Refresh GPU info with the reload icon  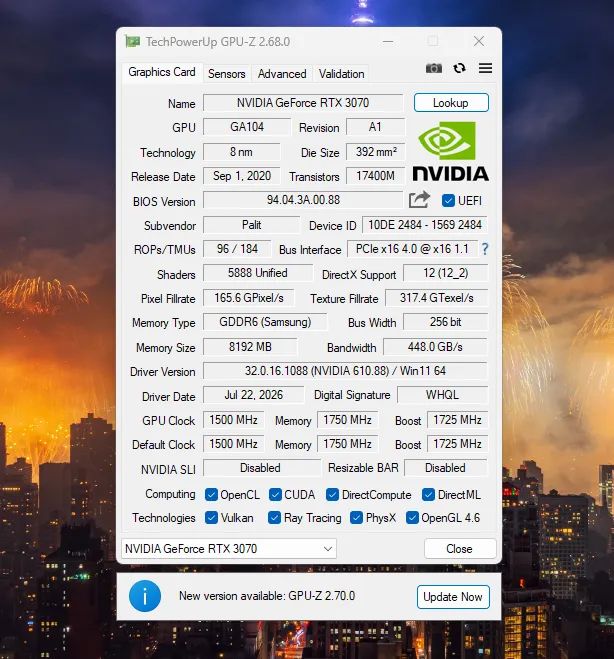[460, 68]
